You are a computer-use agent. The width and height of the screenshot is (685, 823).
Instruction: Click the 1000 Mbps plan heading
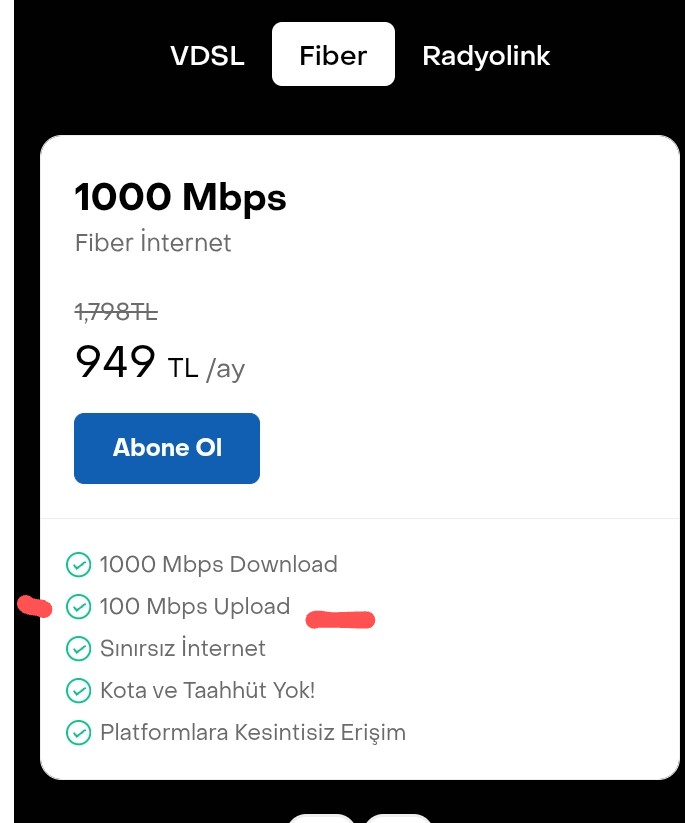coord(181,198)
